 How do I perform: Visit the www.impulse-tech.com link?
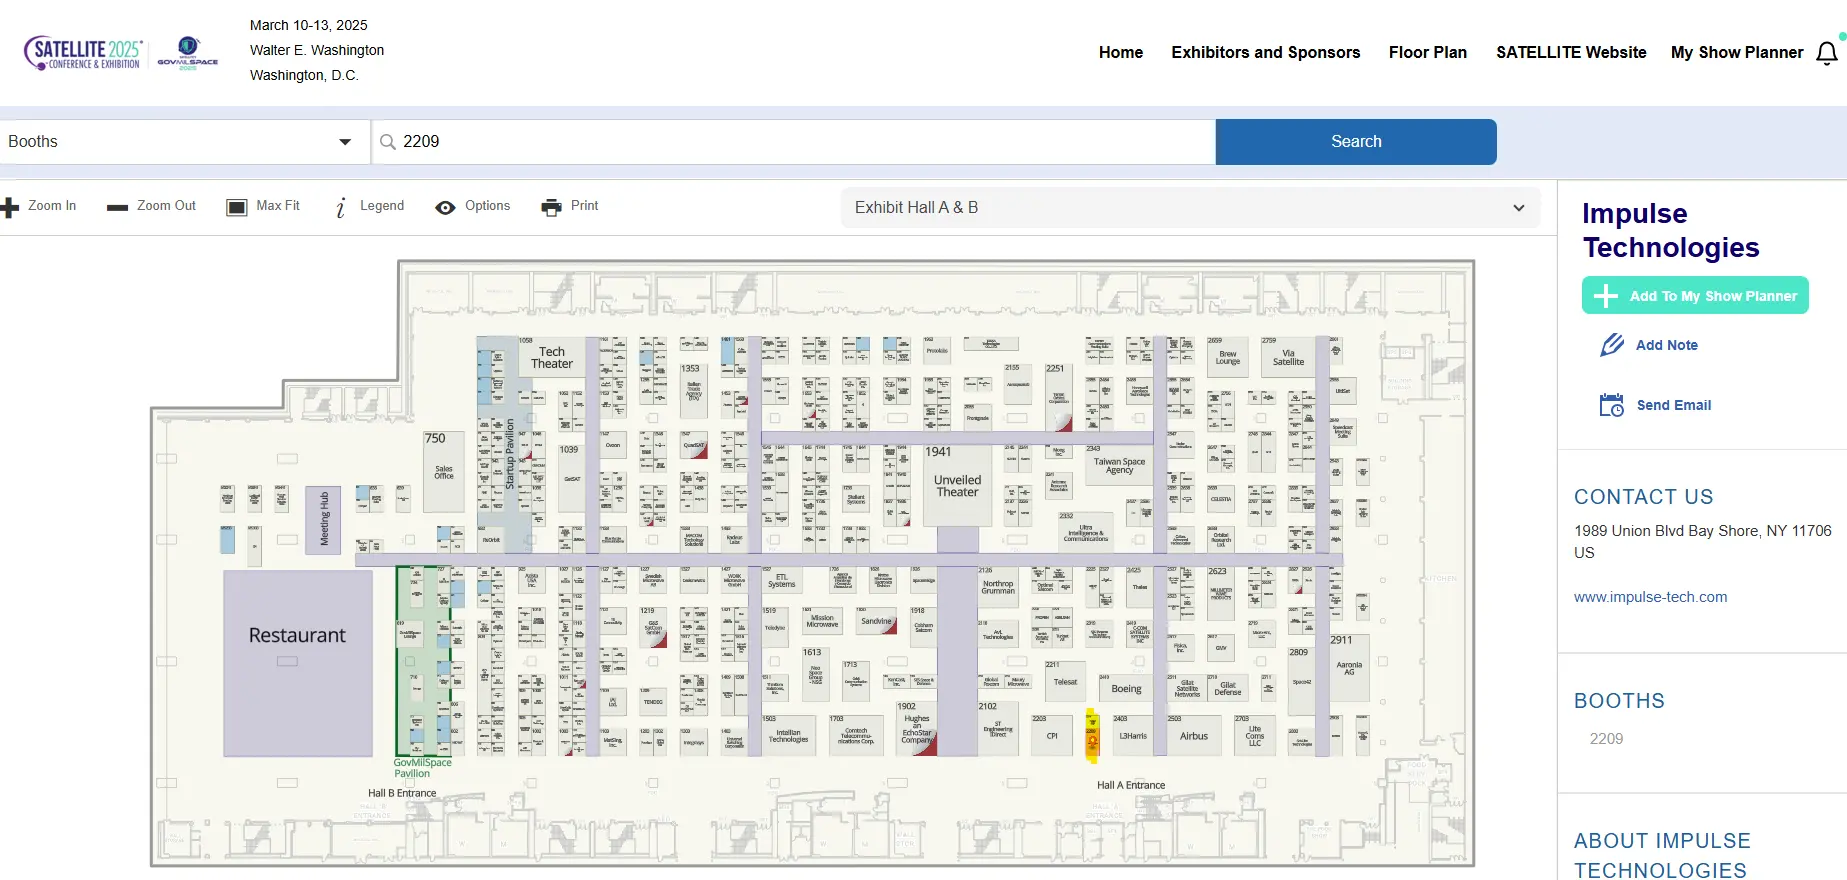tap(1650, 597)
